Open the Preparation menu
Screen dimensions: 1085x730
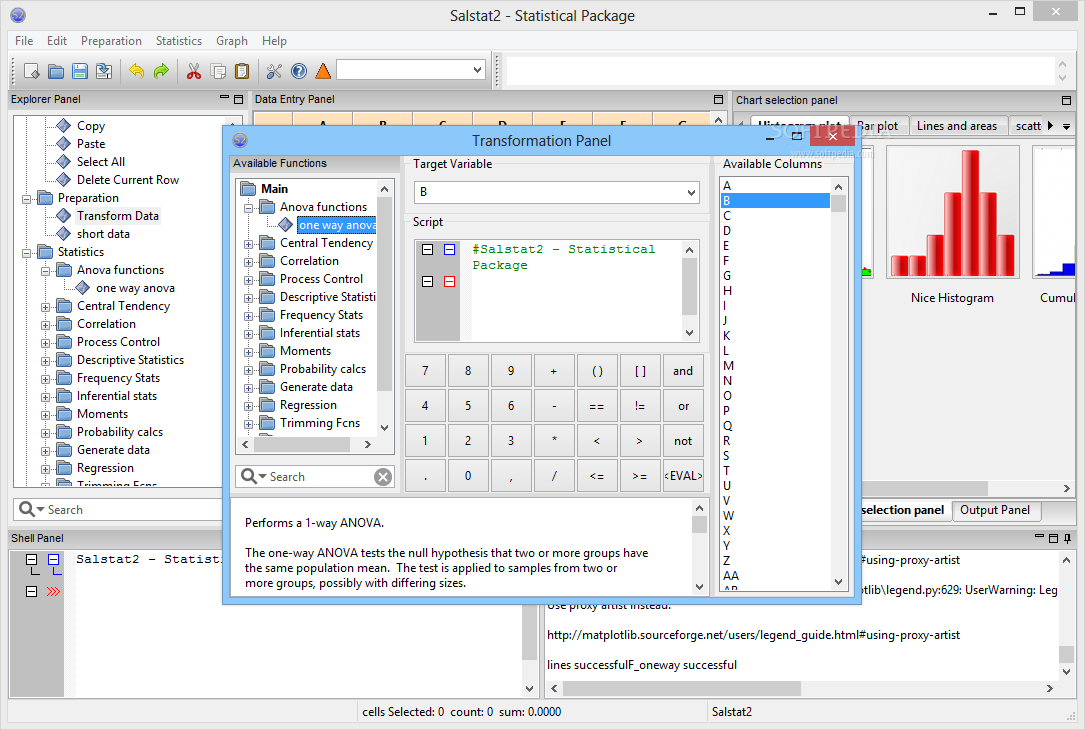point(111,41)
